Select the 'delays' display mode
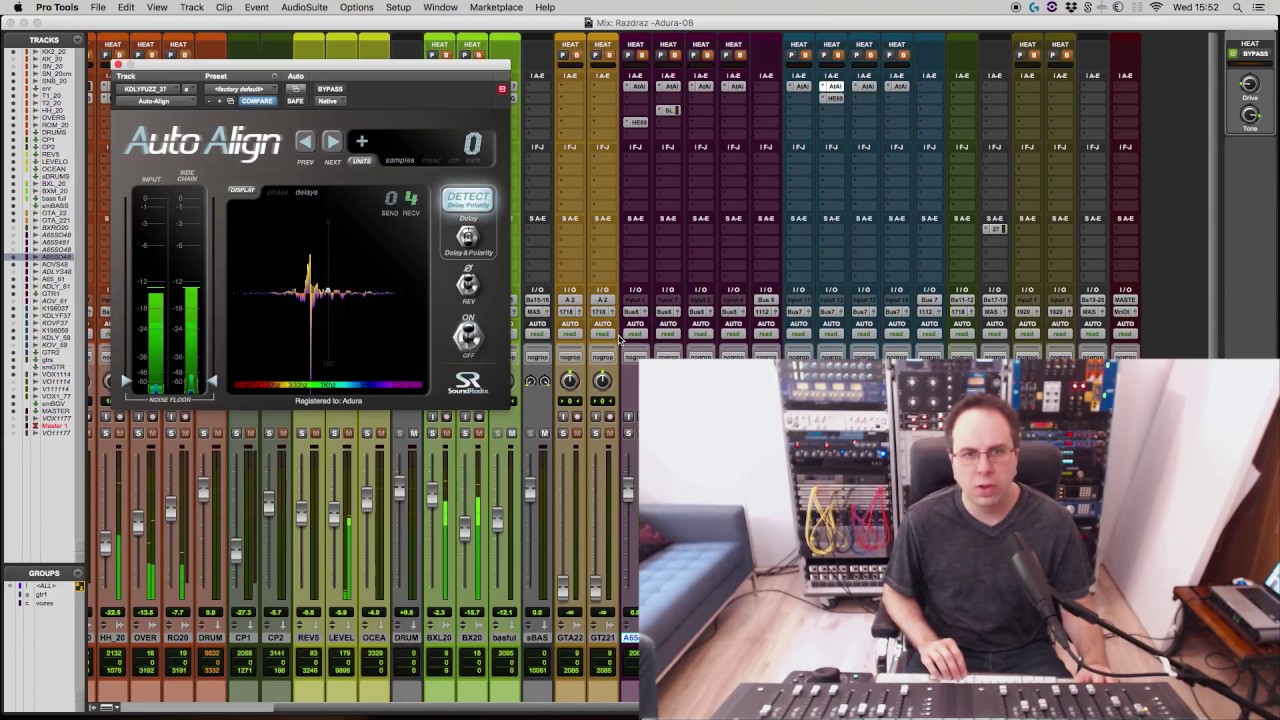Screen dimensions: 1280x720 tap(306, 192)
